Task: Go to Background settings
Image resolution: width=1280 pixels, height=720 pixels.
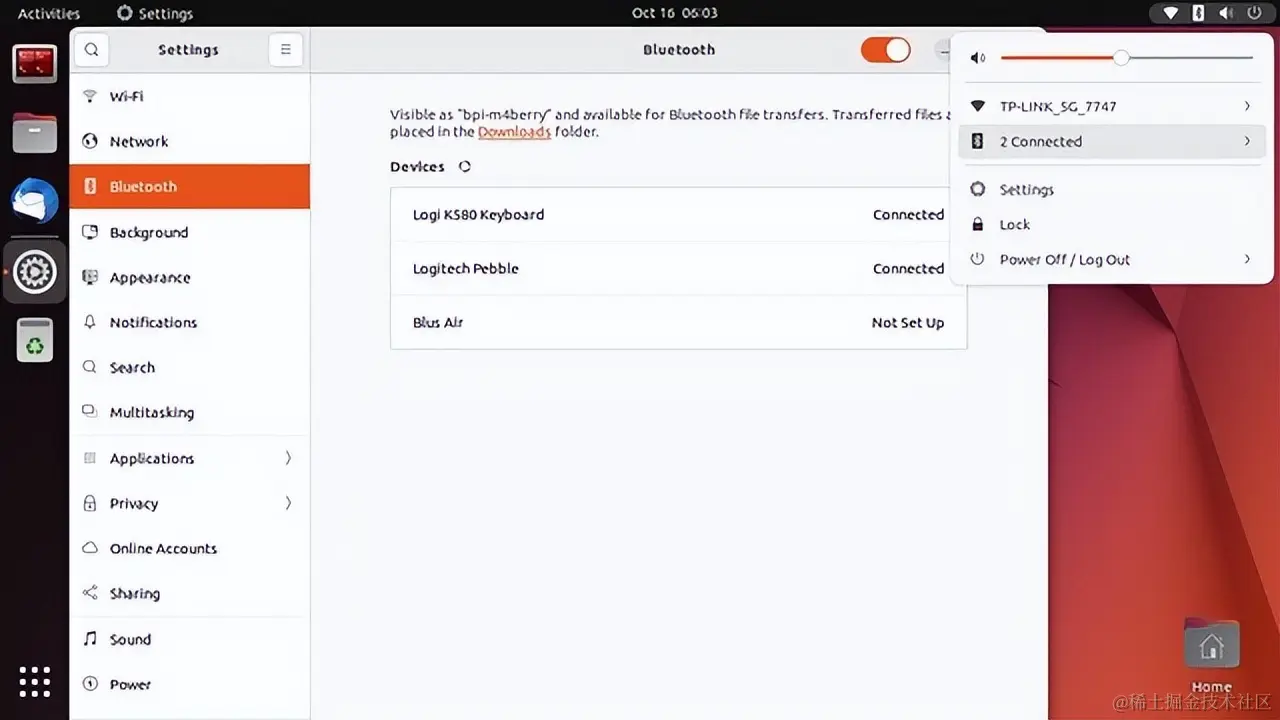Action: click(x=190, y=232)
